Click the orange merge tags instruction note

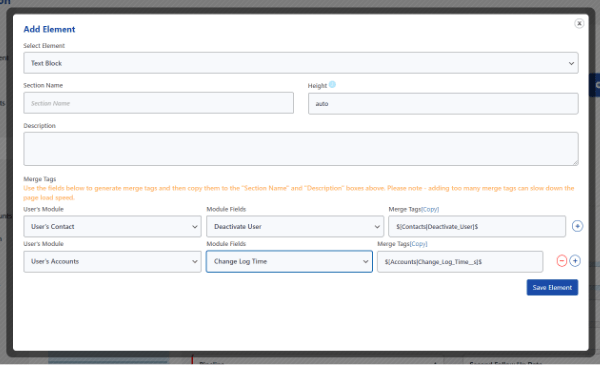coord(298,193)
